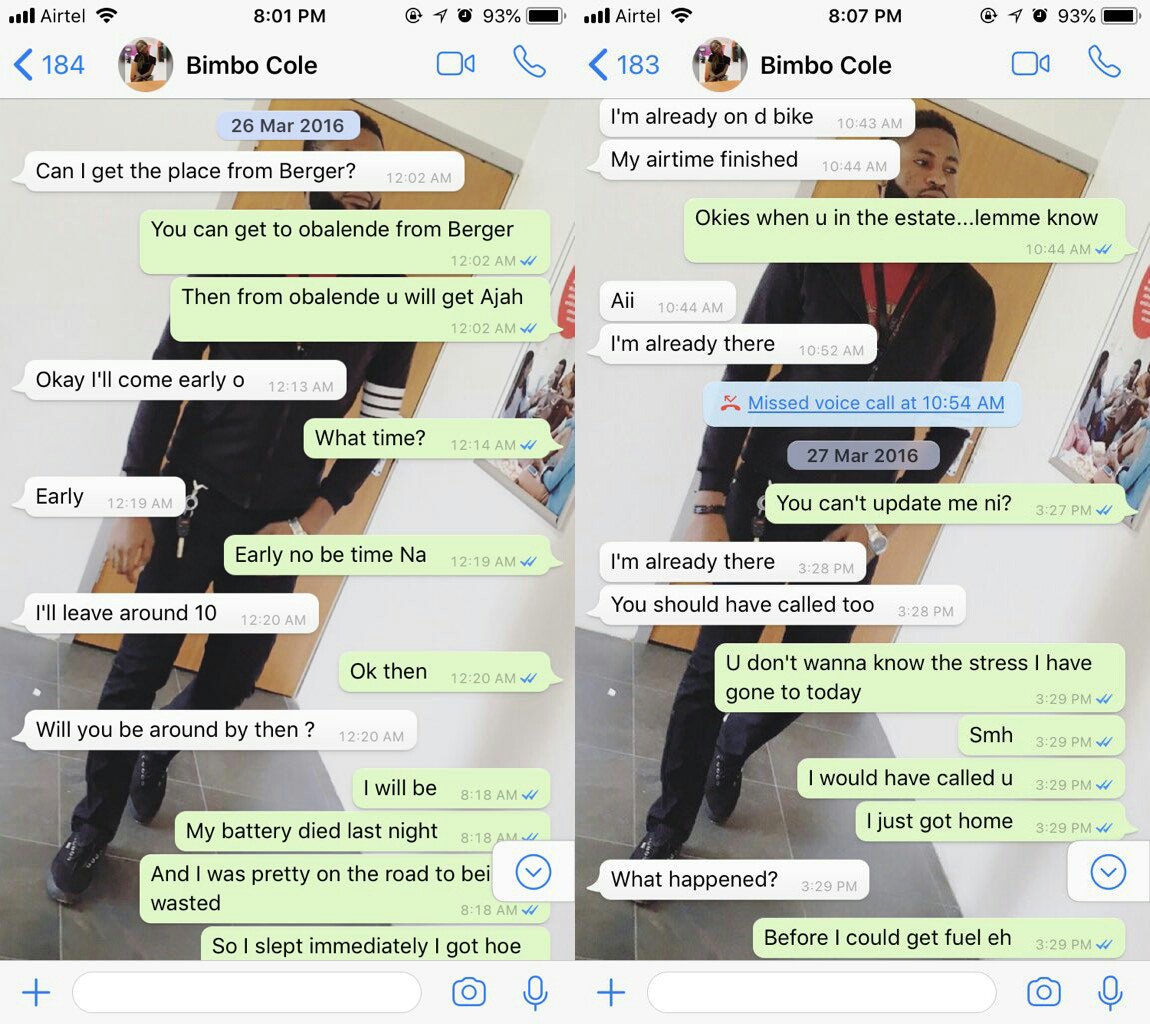
Task: Go back to chats showing 184
Action: (x=49, y=65)
